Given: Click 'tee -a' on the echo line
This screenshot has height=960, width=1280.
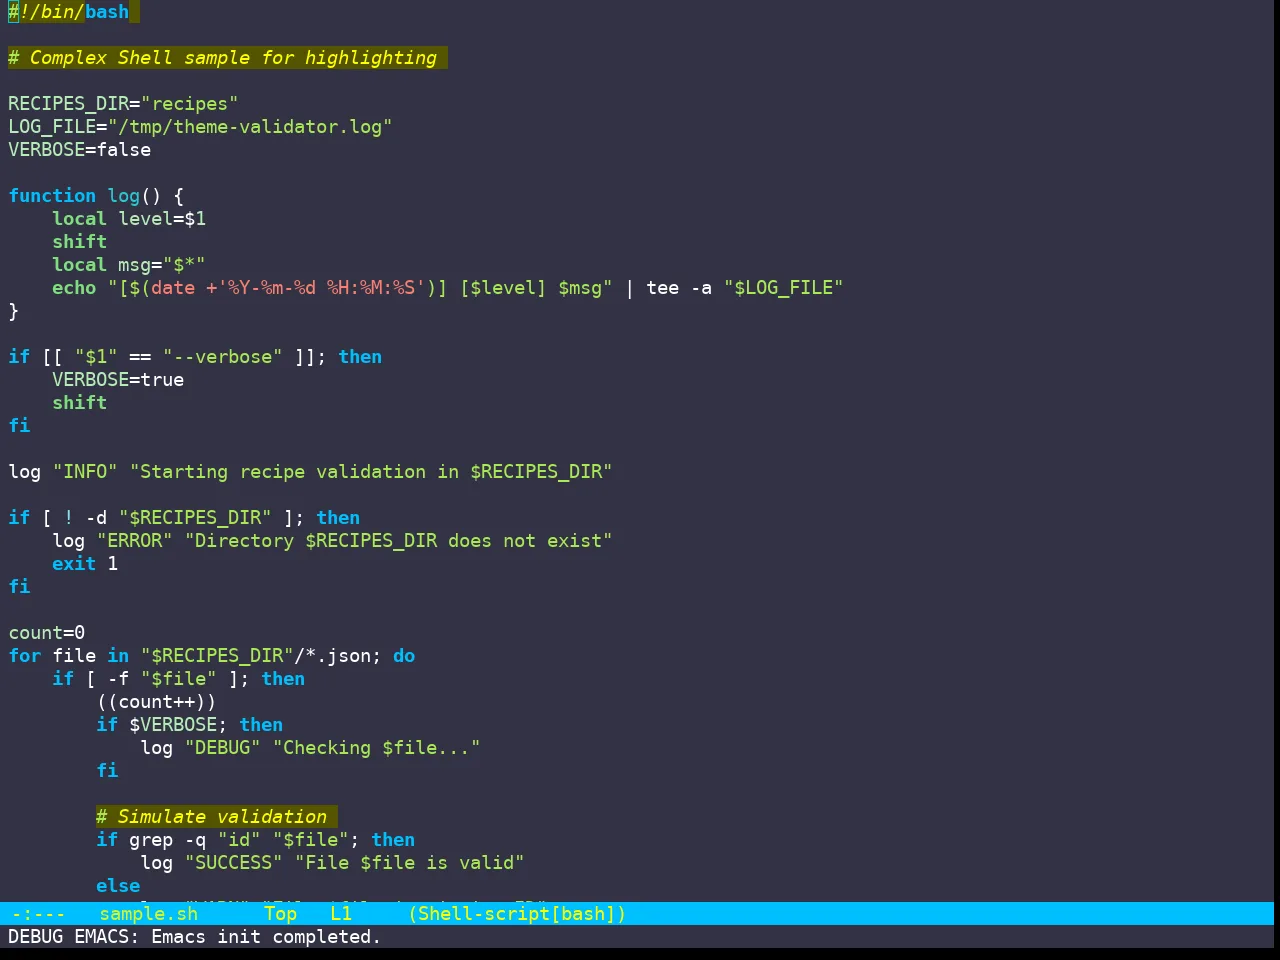Looking at the screenshot, I should [x=679, y=288].
